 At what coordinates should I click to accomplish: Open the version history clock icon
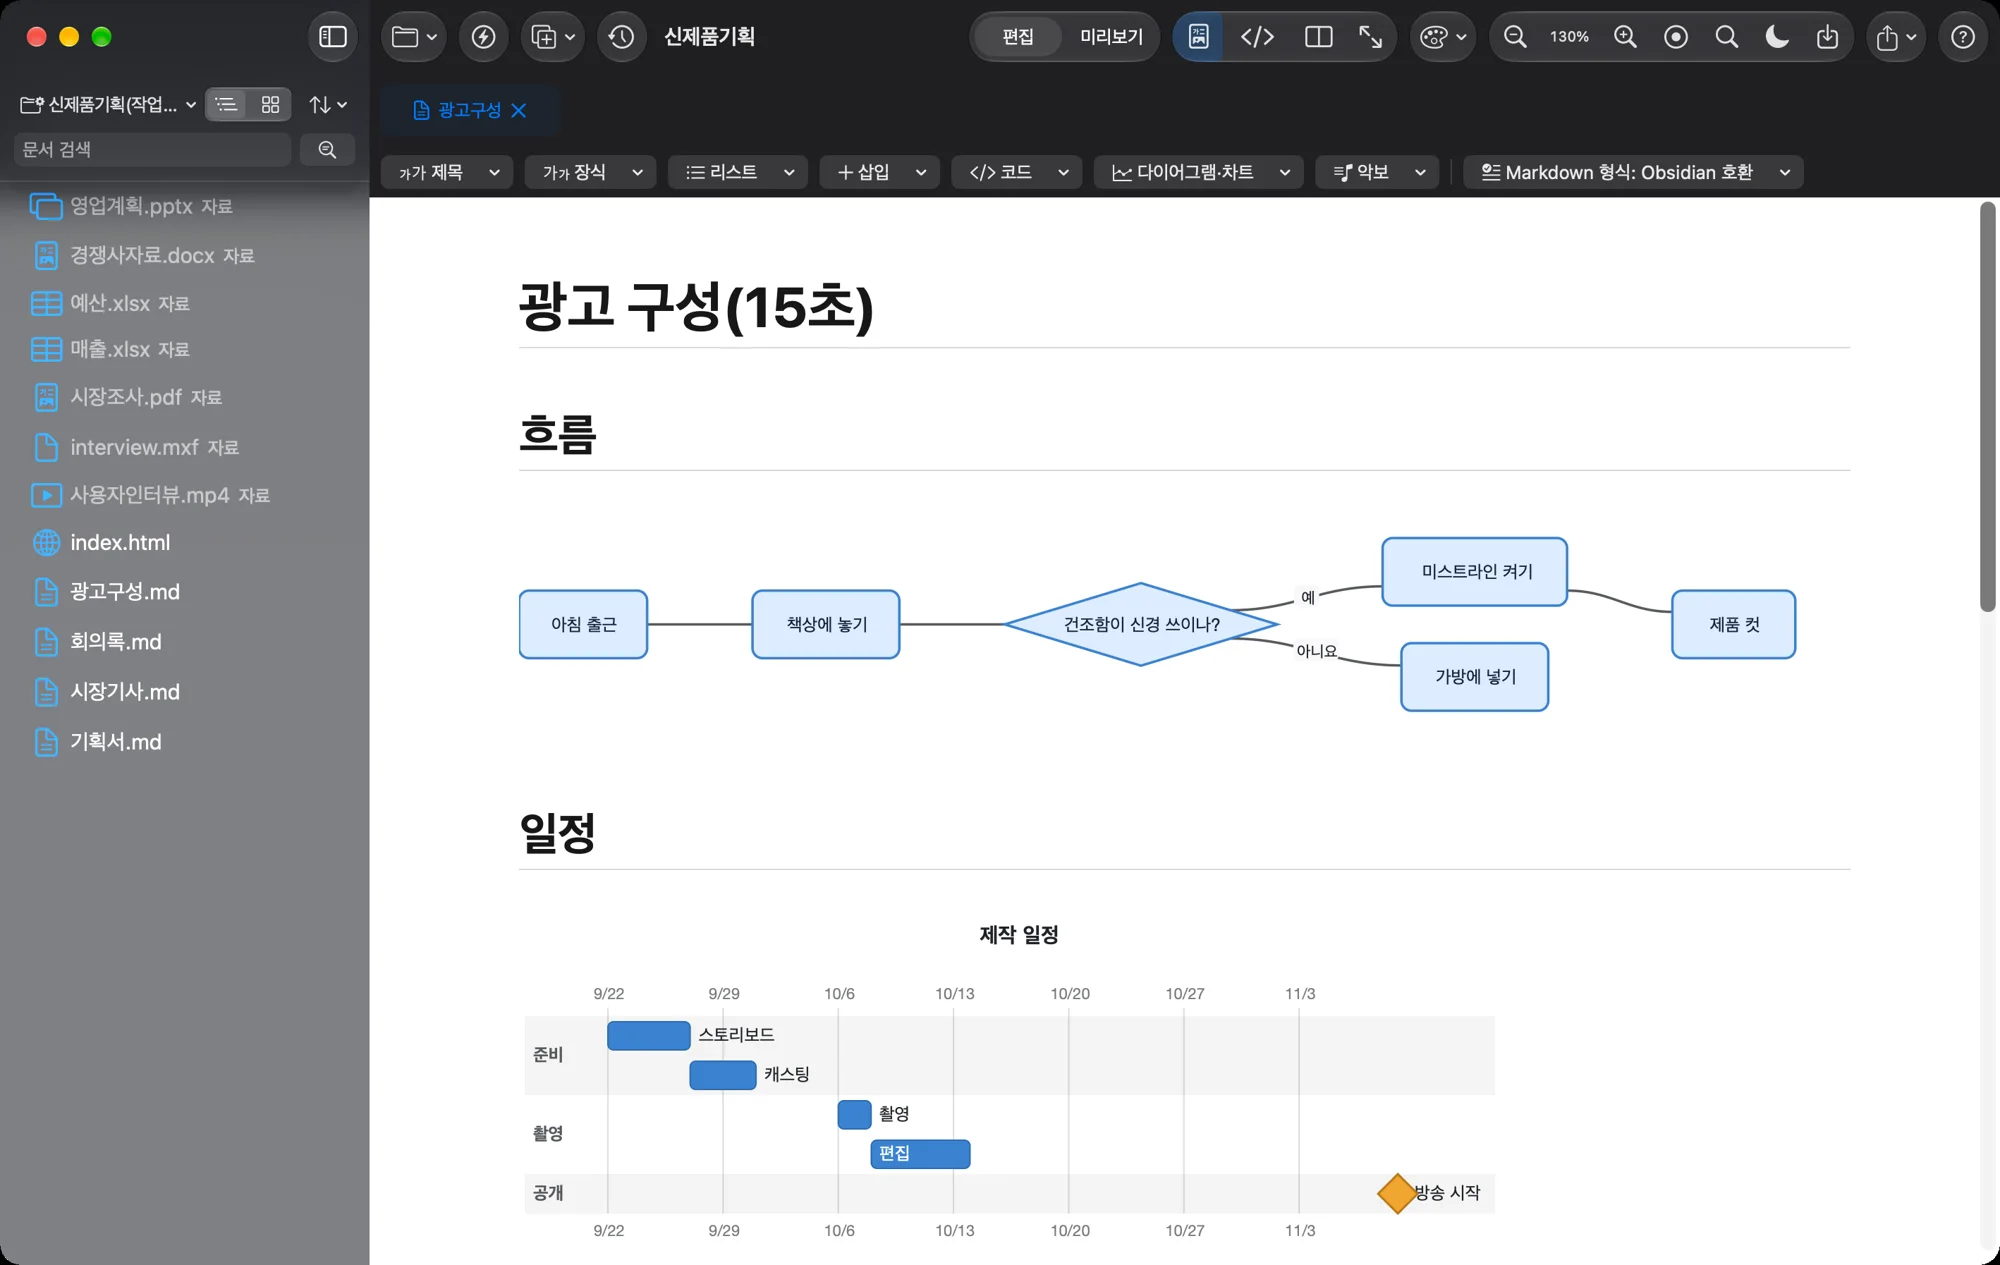pos(621,37)
